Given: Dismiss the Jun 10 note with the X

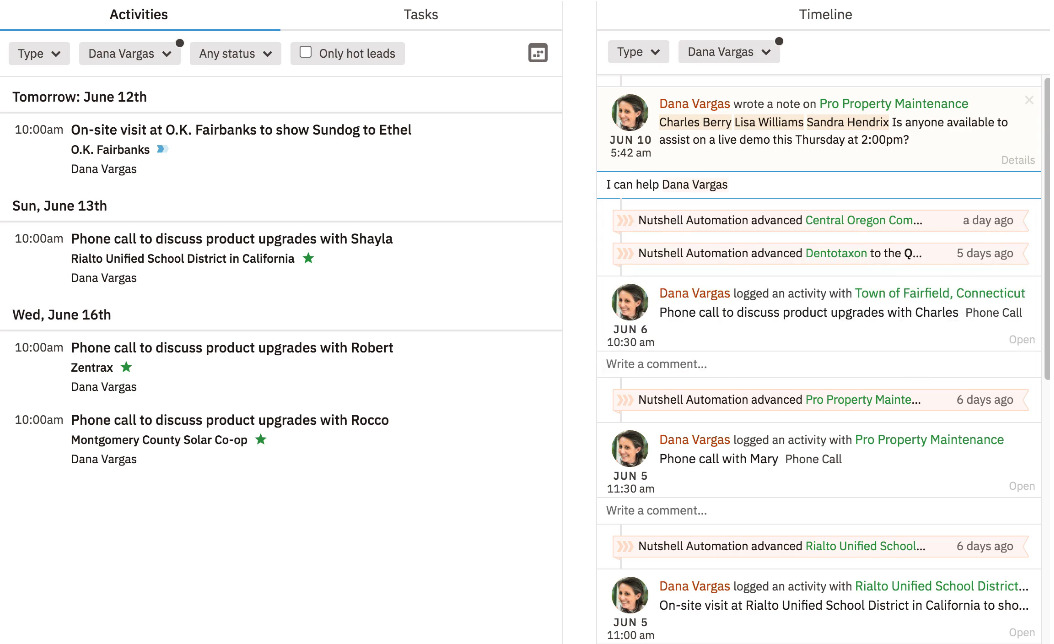Looking at the screenshot, I should coord(1029,100).
